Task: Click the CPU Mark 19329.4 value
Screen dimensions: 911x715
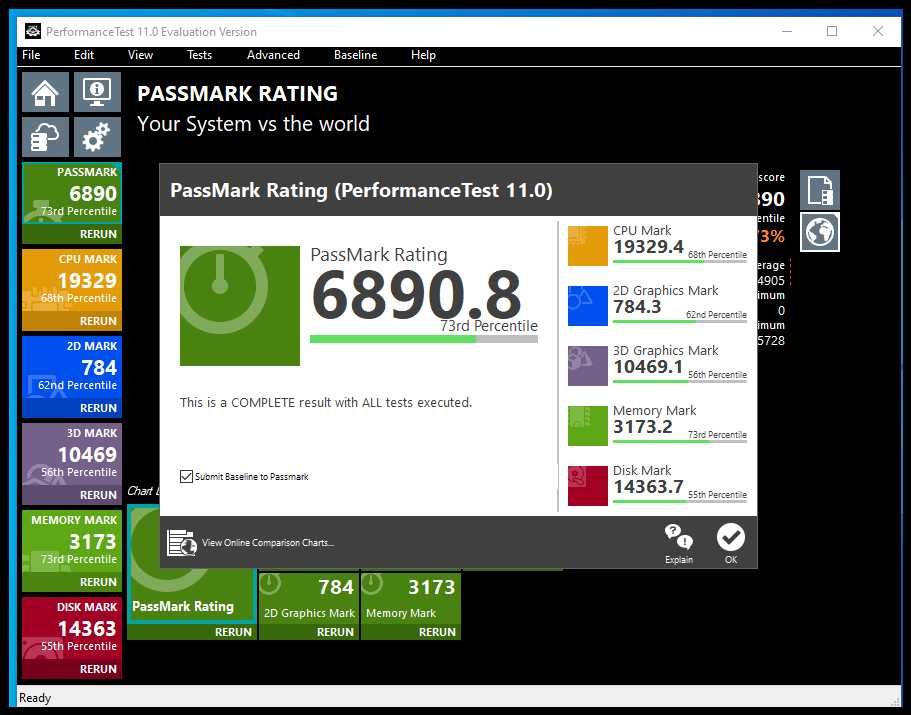Action: (648, 247)
